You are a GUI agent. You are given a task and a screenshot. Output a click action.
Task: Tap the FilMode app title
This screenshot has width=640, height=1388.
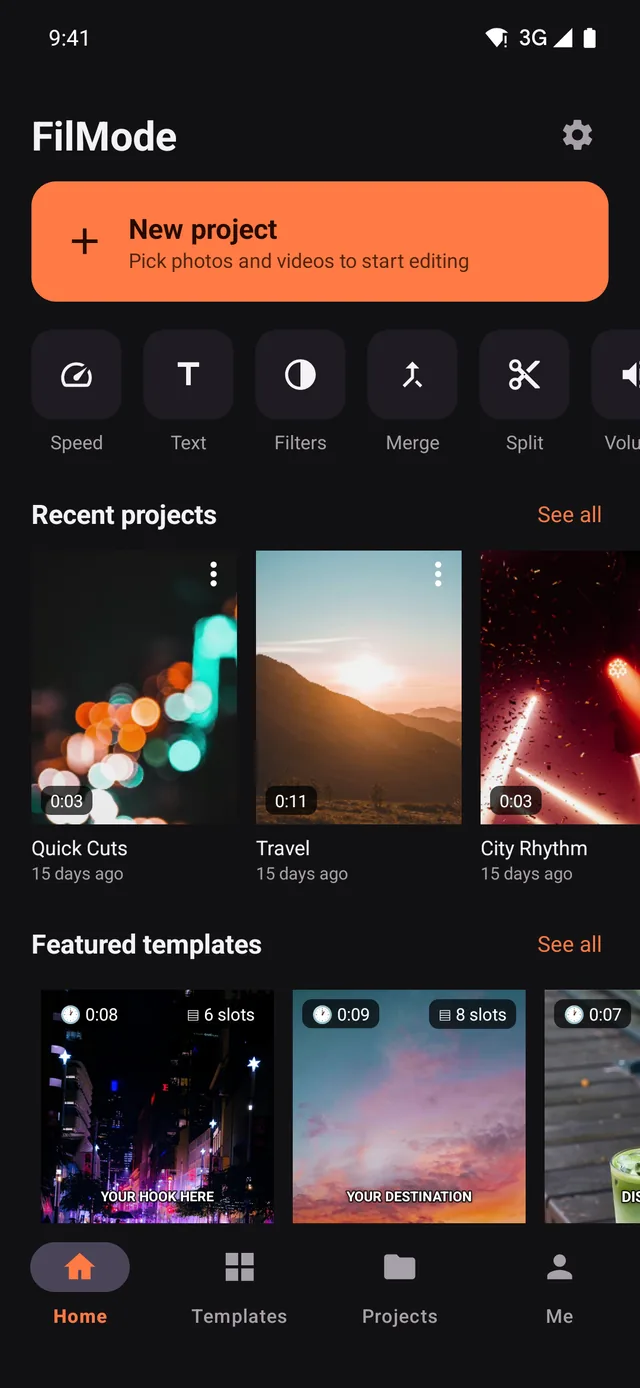[104, 137]
